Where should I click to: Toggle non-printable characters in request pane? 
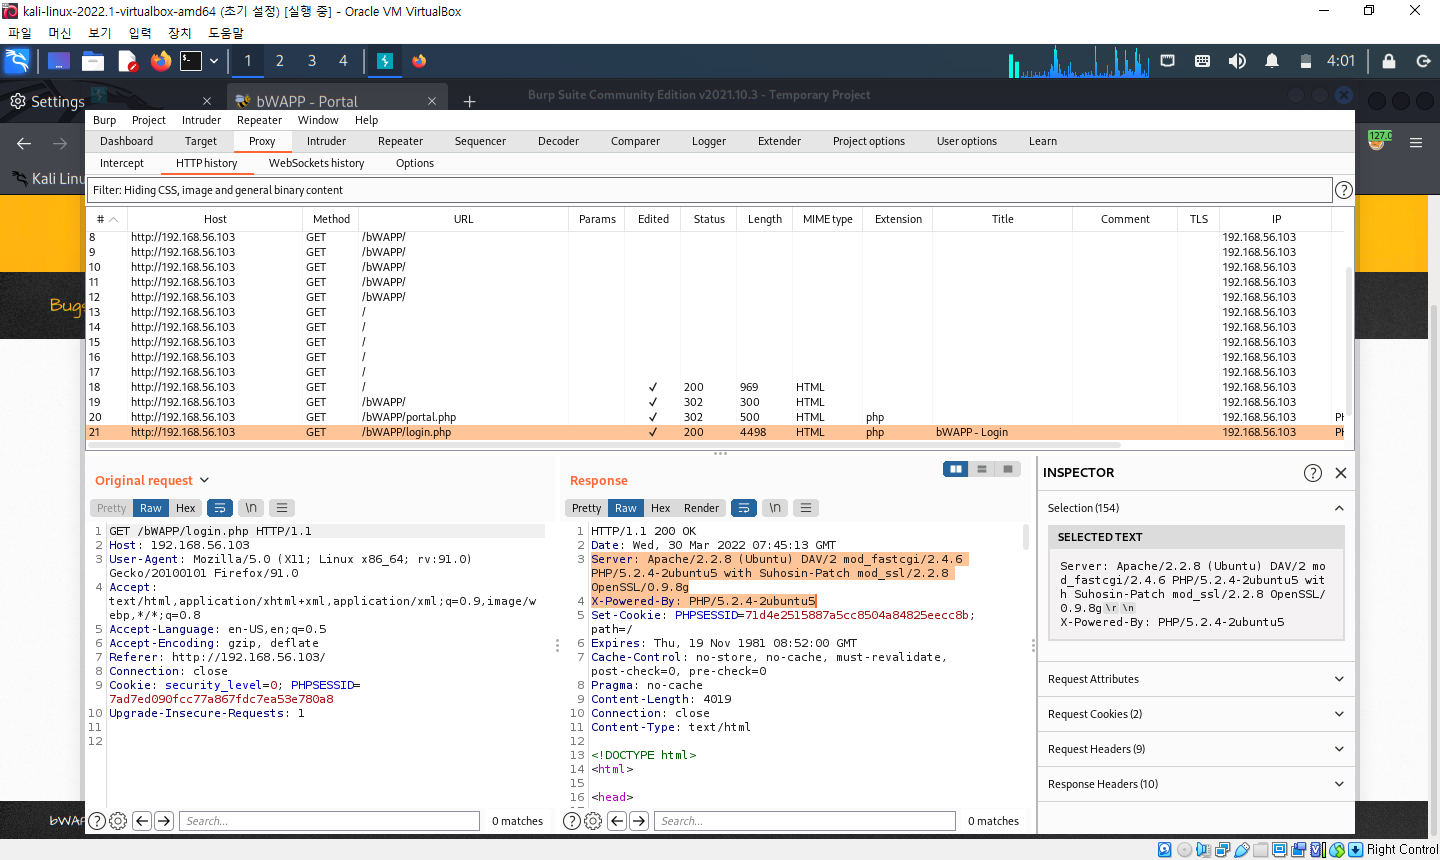tap(251, 508)
